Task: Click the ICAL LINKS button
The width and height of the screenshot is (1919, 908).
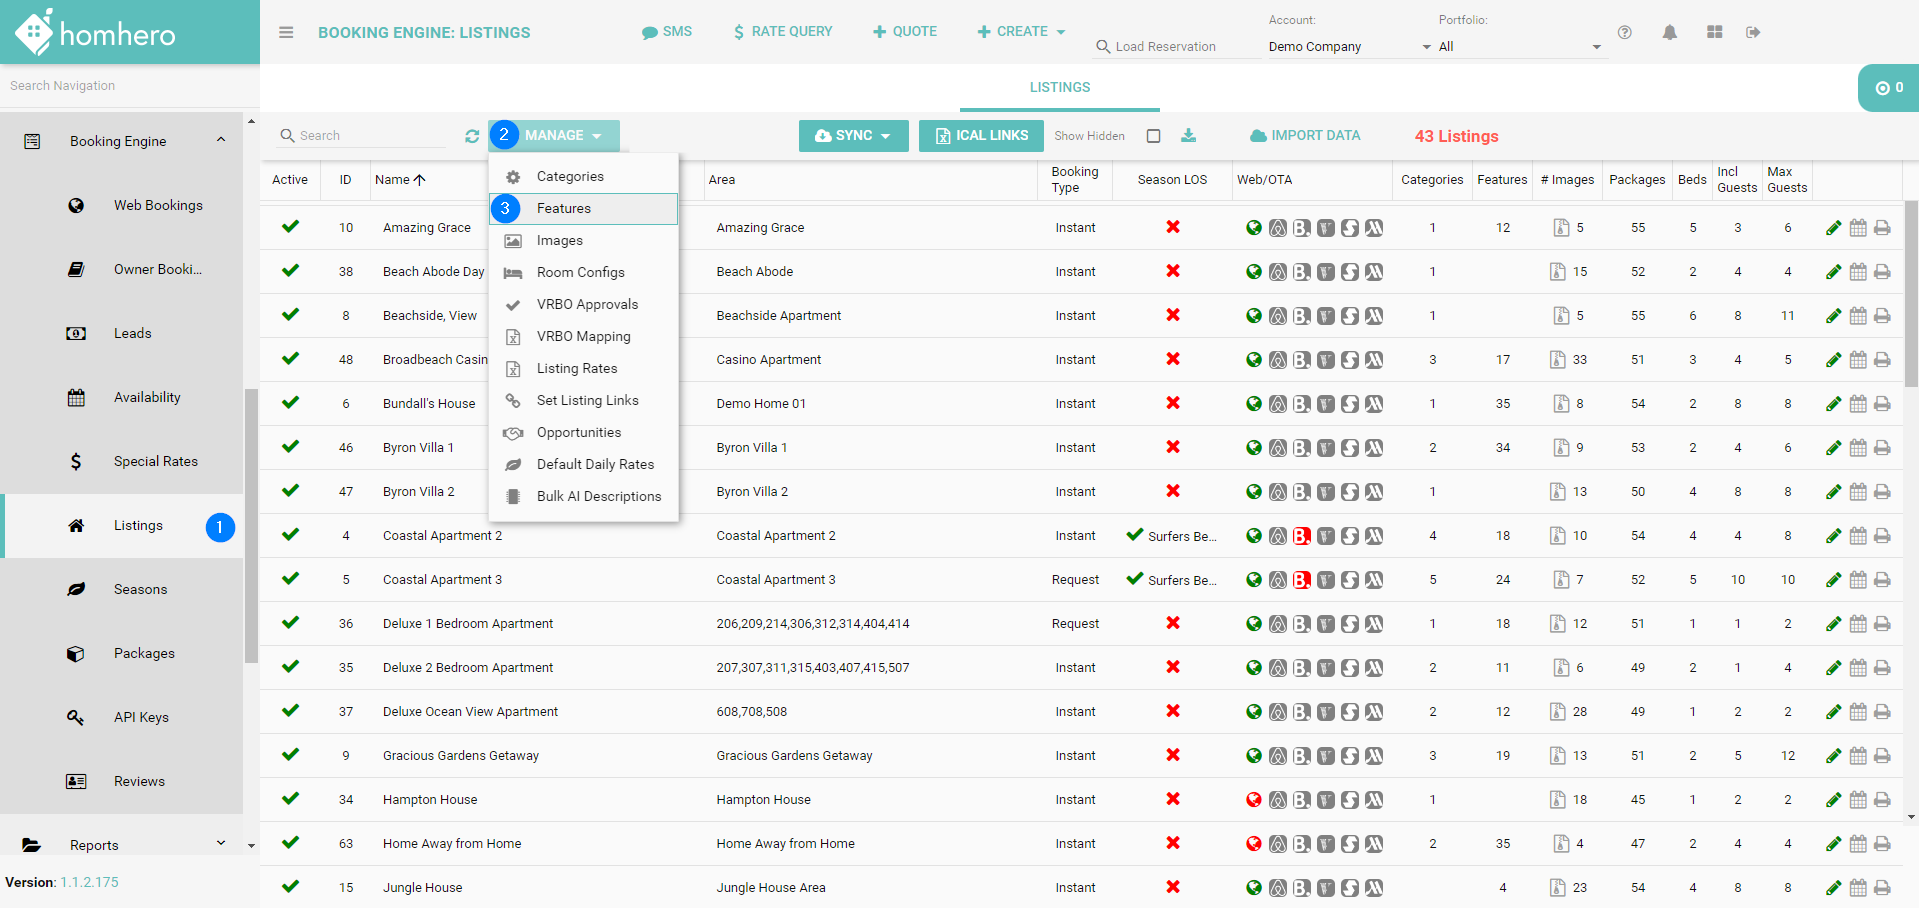Action: point(980,136)
